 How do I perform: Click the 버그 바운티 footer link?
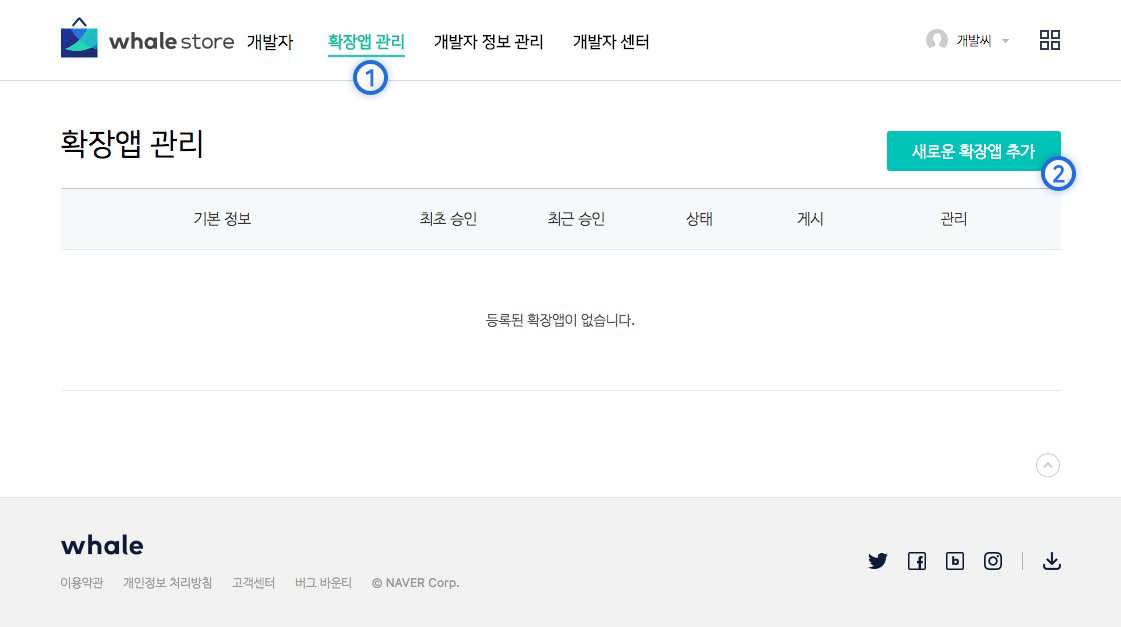[x=323, y=583]
